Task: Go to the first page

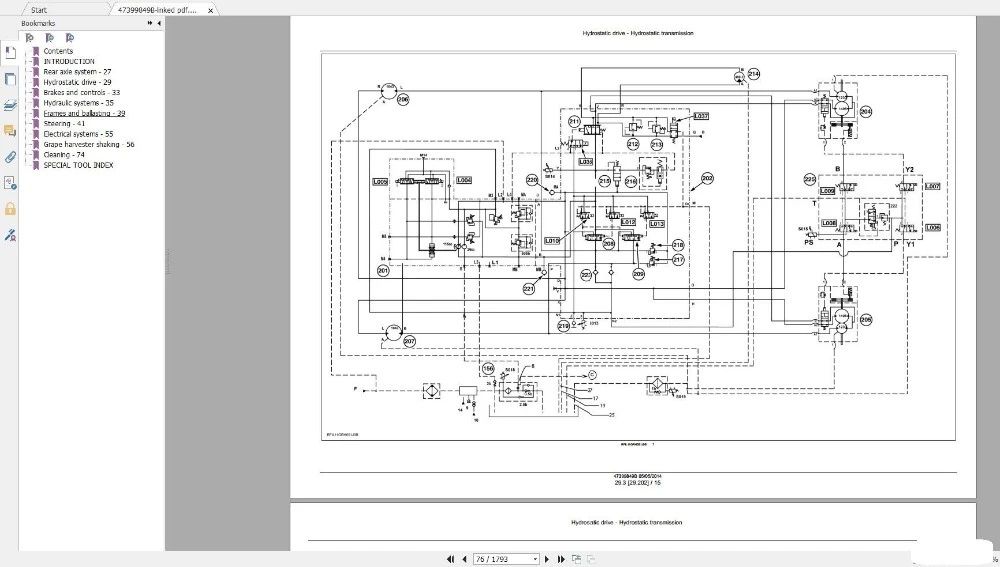Action: pos(450,559)
